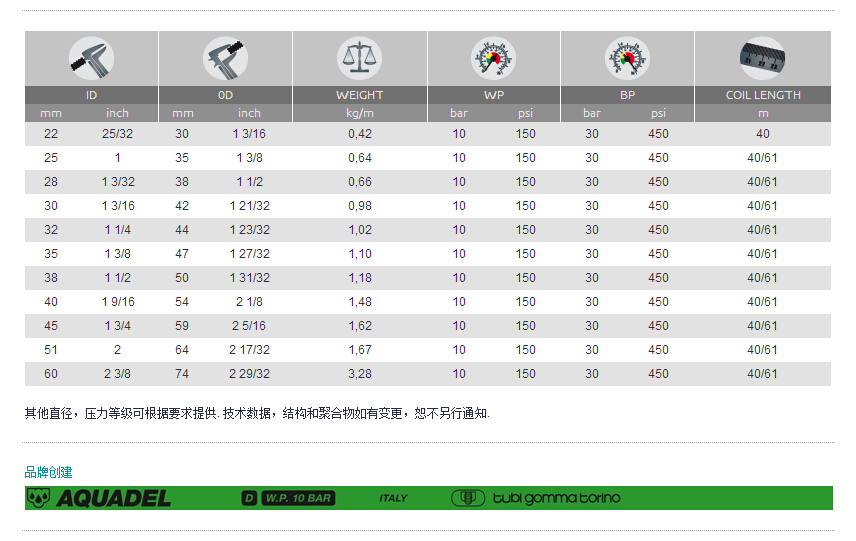Click the burst pressure gauge icon
Viewport: 856px width, 541px height.
pos(627,58)
